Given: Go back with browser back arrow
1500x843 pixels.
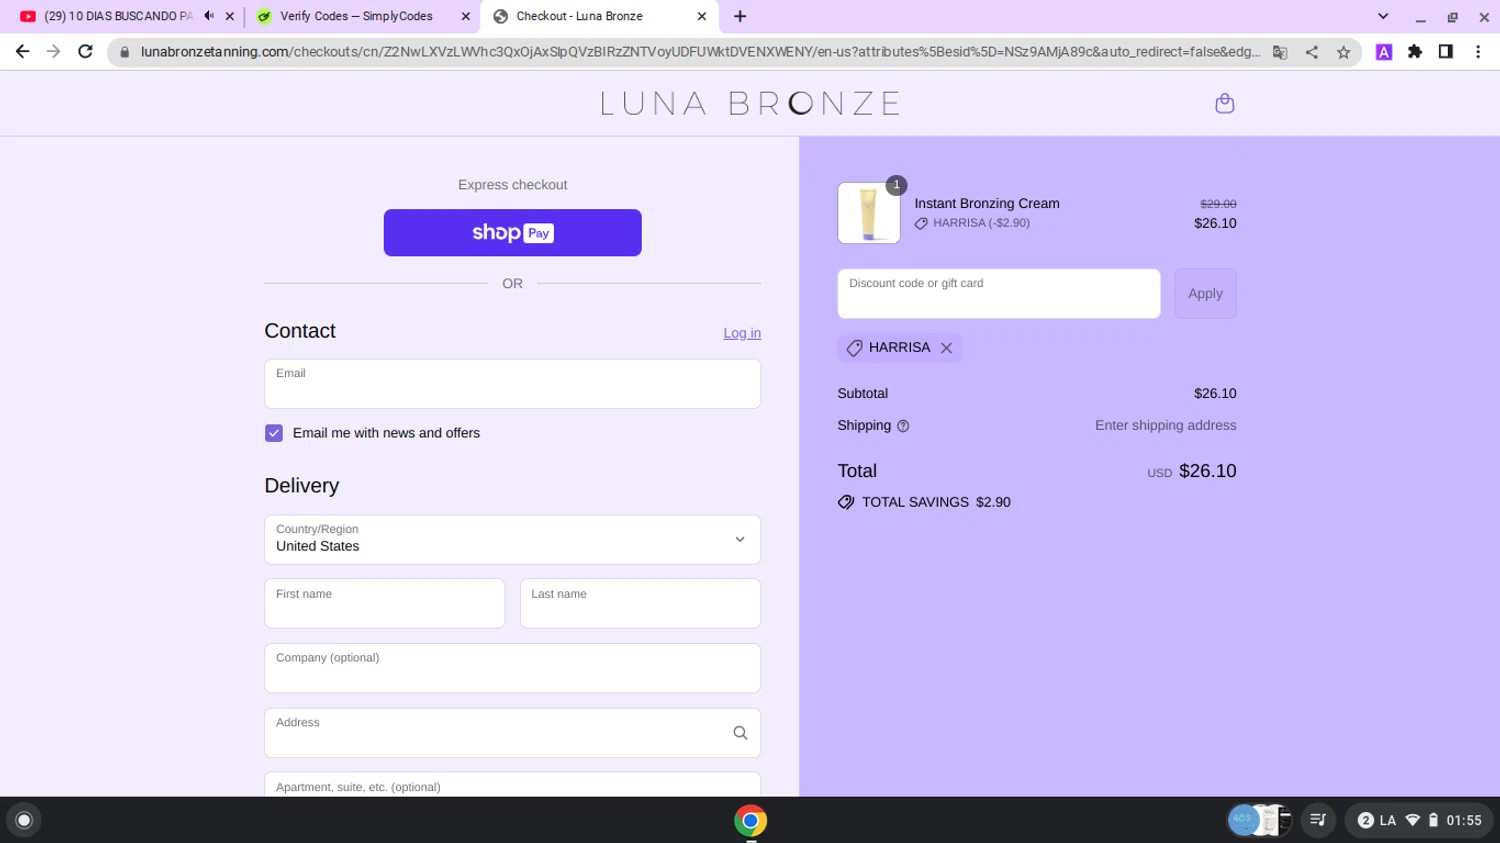Looking at the screenshot, I should click(22, 52).
